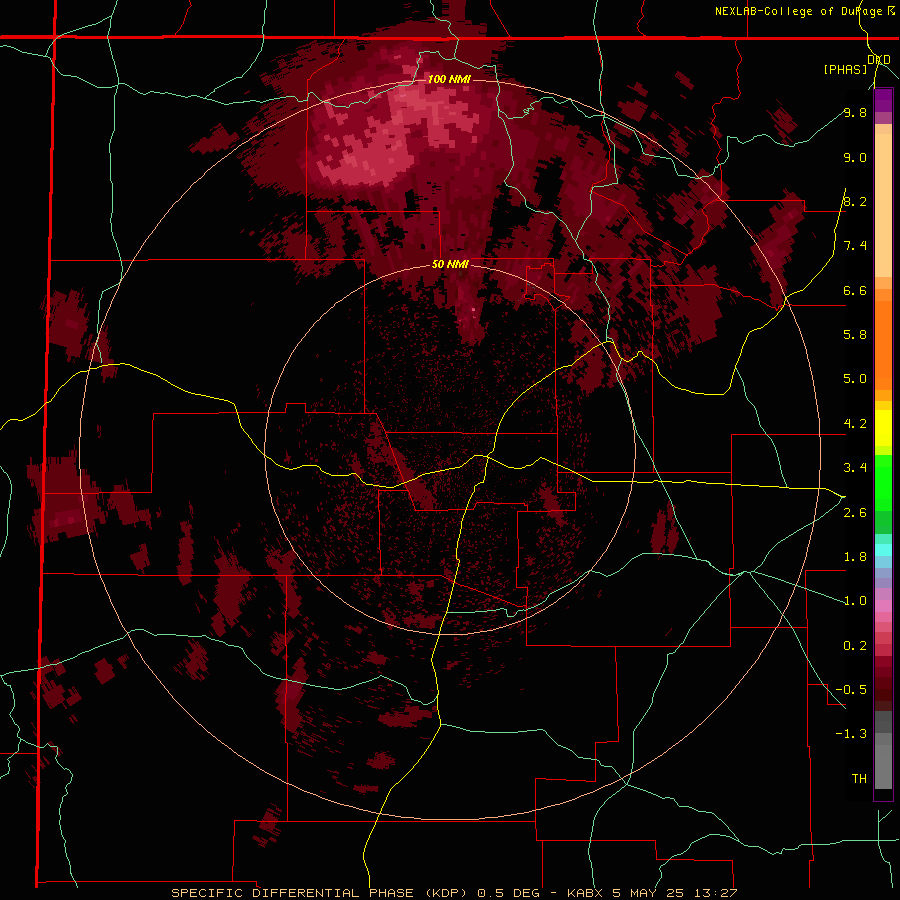Image resolution: width=900 pixels, height=900 pixels.
Task: Click the 50 NMI range ring label
Action: point(450,264)
